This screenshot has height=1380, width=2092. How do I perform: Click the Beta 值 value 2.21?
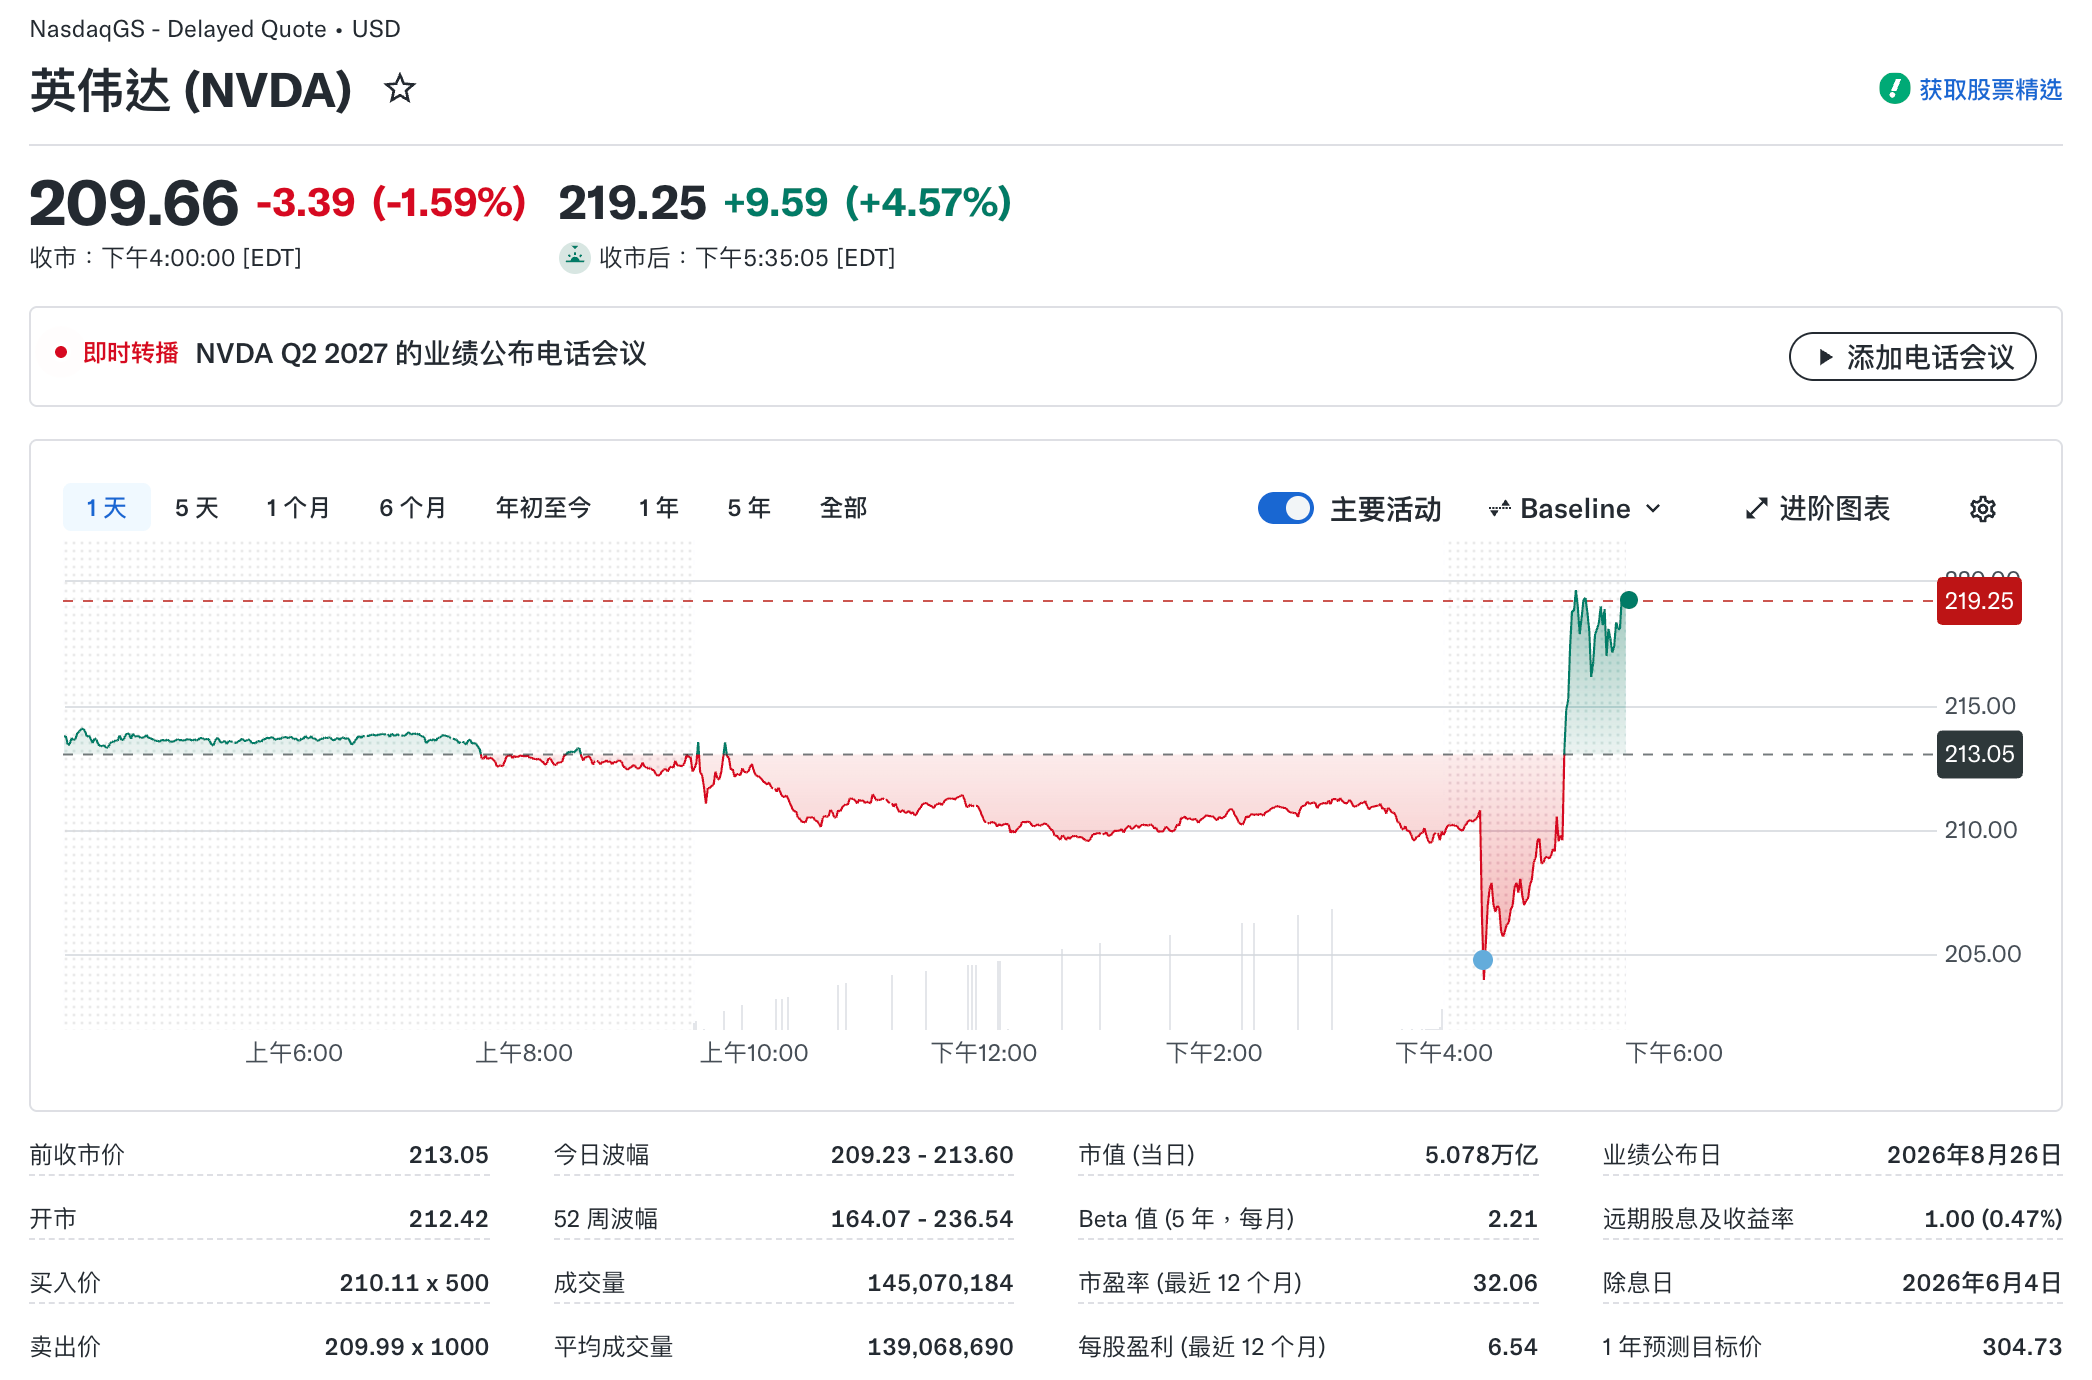(1512, 1219)
